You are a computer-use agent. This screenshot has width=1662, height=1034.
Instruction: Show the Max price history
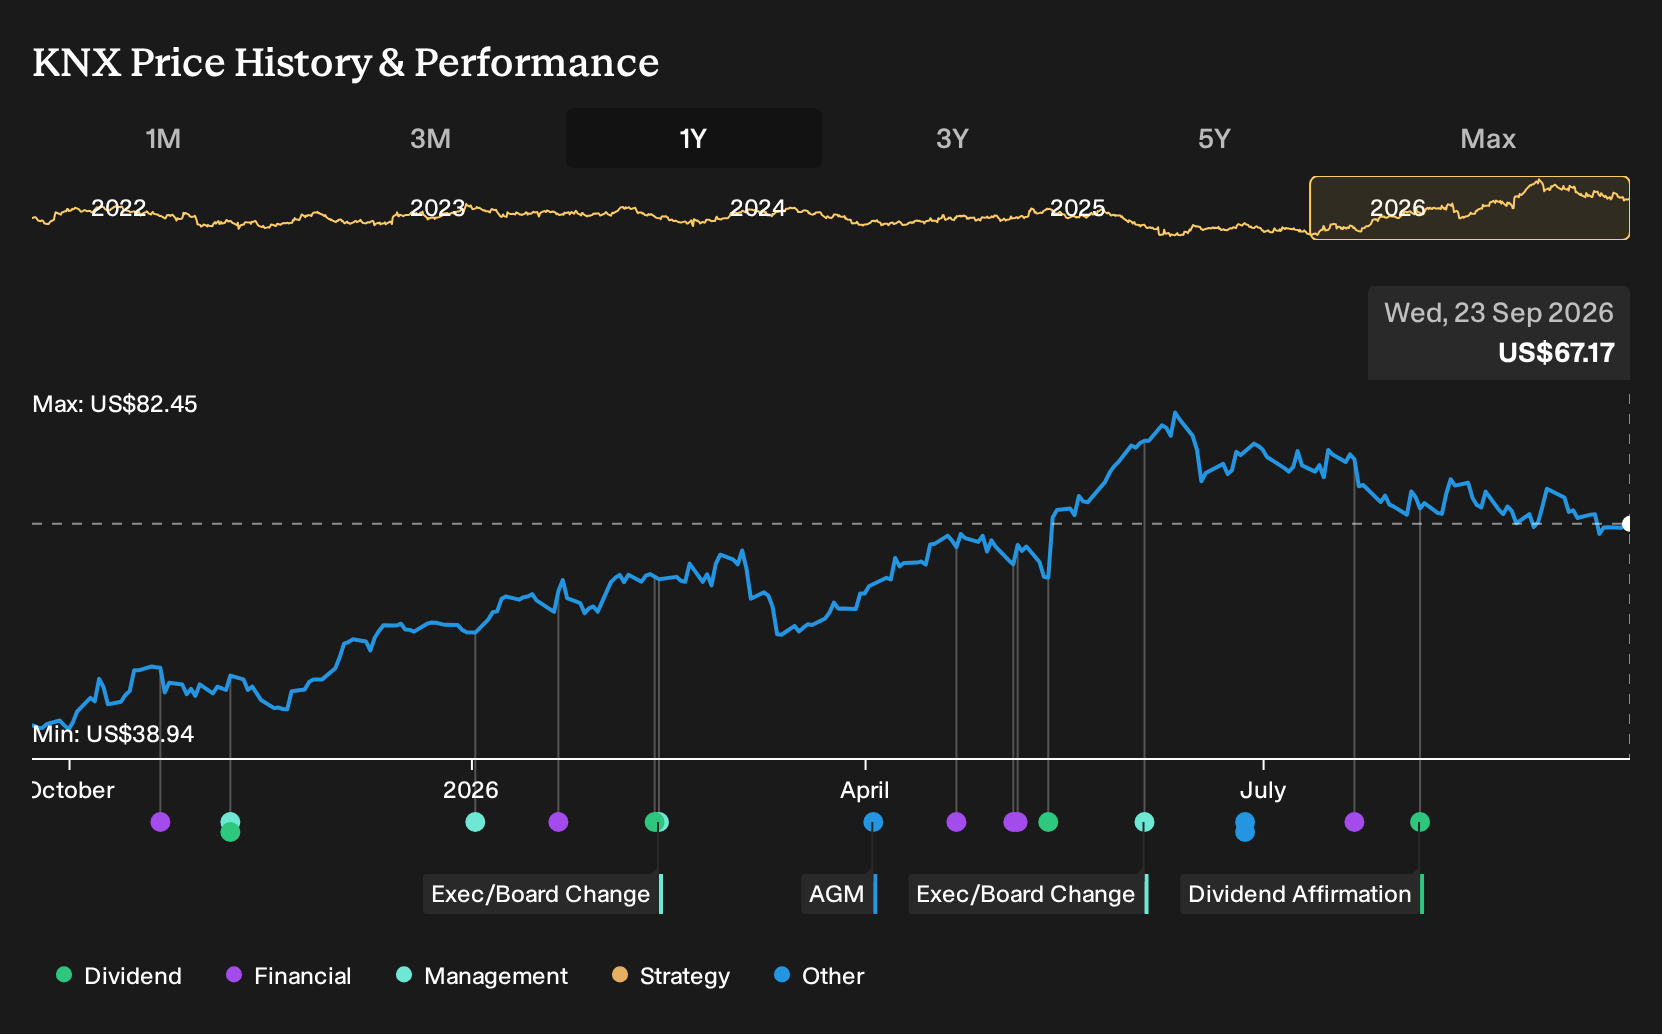[x=1488, y=138]
